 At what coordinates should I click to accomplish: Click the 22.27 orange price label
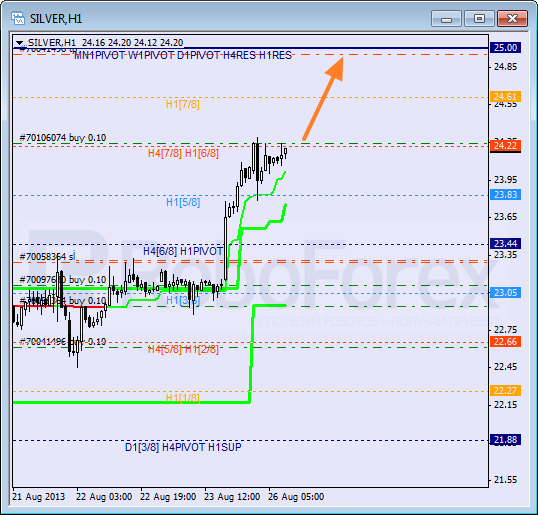(x=505, y=390)
